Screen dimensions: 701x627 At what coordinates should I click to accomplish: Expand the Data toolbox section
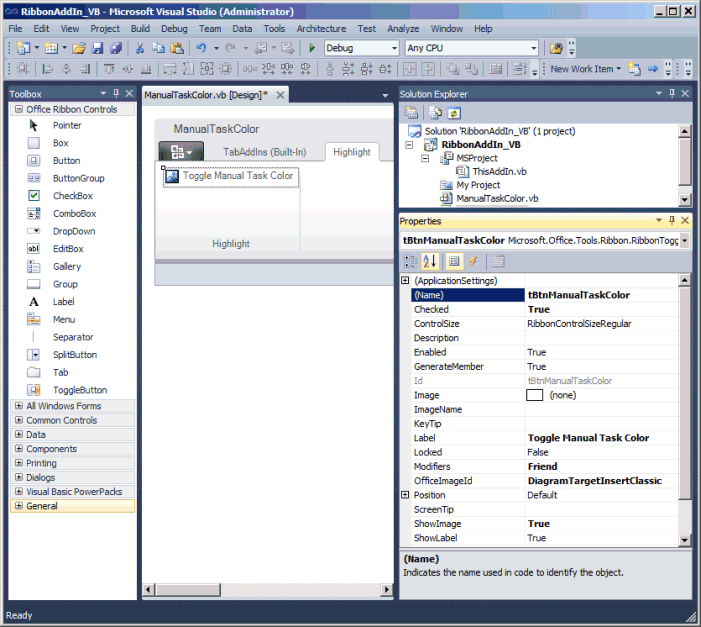(x=19, y=434)
